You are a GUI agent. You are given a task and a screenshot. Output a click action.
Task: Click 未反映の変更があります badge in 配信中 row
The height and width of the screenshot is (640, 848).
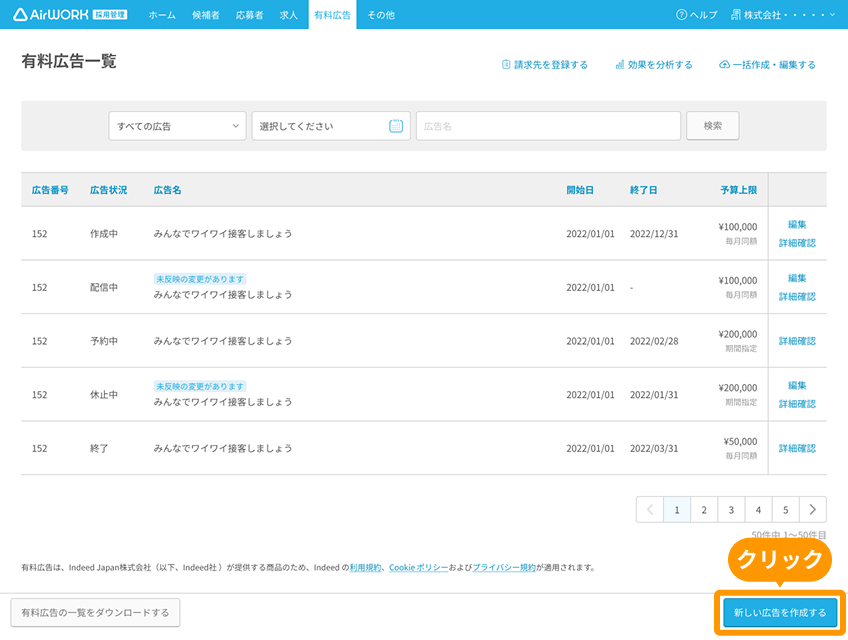pyautogui.click(x=200, y=279)
